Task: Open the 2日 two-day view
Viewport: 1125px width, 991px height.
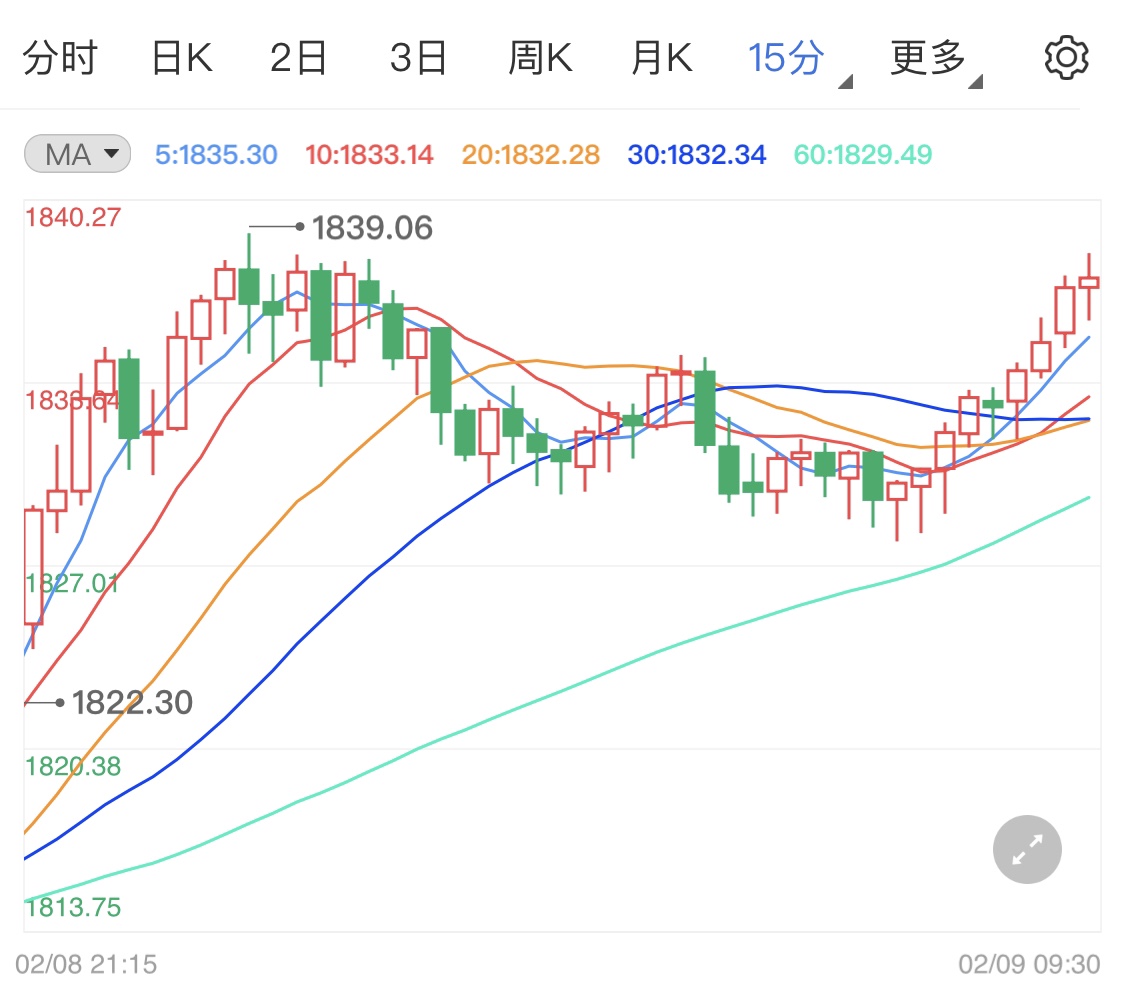Action: (298, 58)
